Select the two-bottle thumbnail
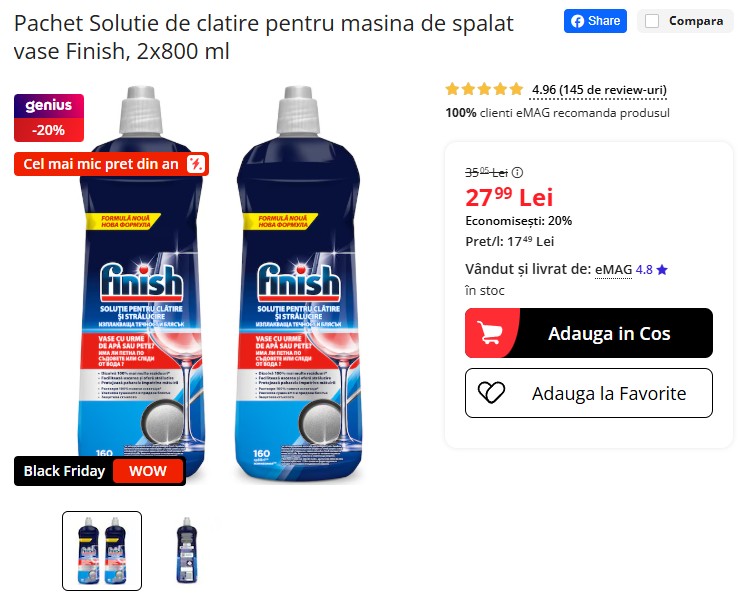 (102, 551)
